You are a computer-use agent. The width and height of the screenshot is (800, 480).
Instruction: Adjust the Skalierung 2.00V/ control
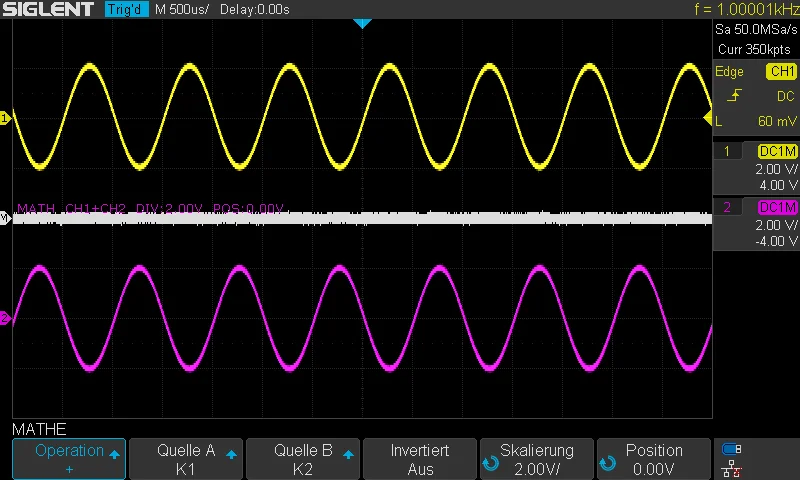tap(537, 459)
